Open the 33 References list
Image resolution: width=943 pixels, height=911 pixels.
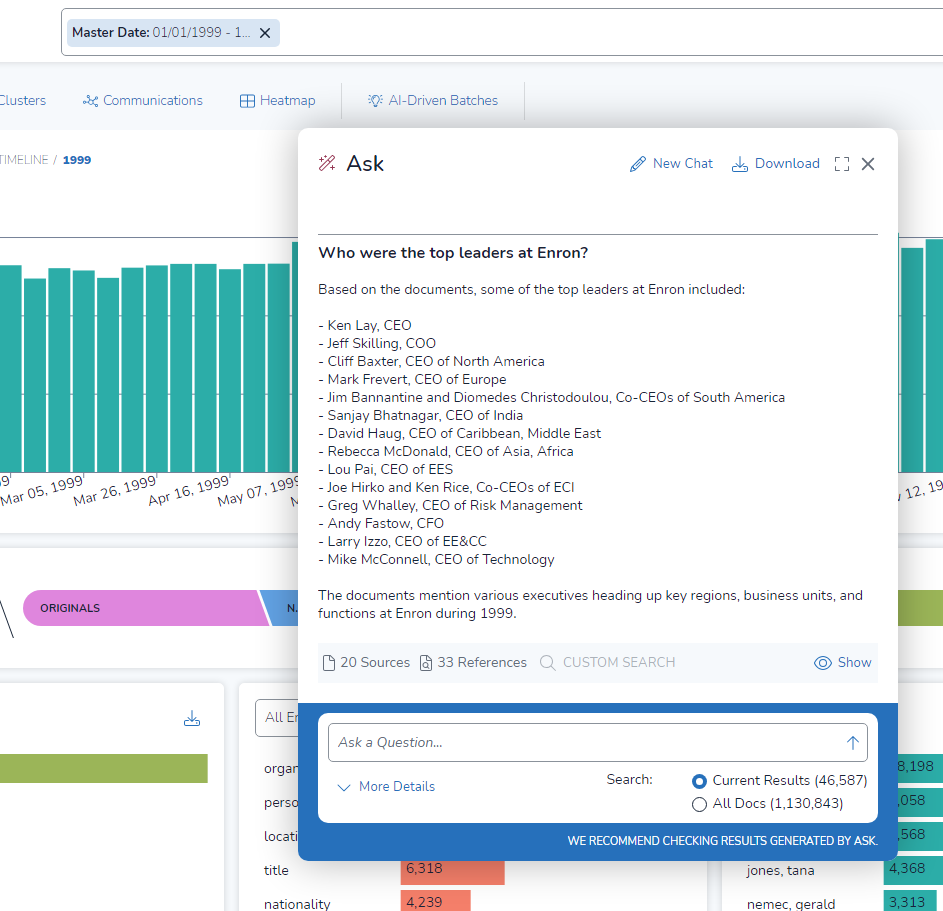pyautogui.click(x=473, y=663)
